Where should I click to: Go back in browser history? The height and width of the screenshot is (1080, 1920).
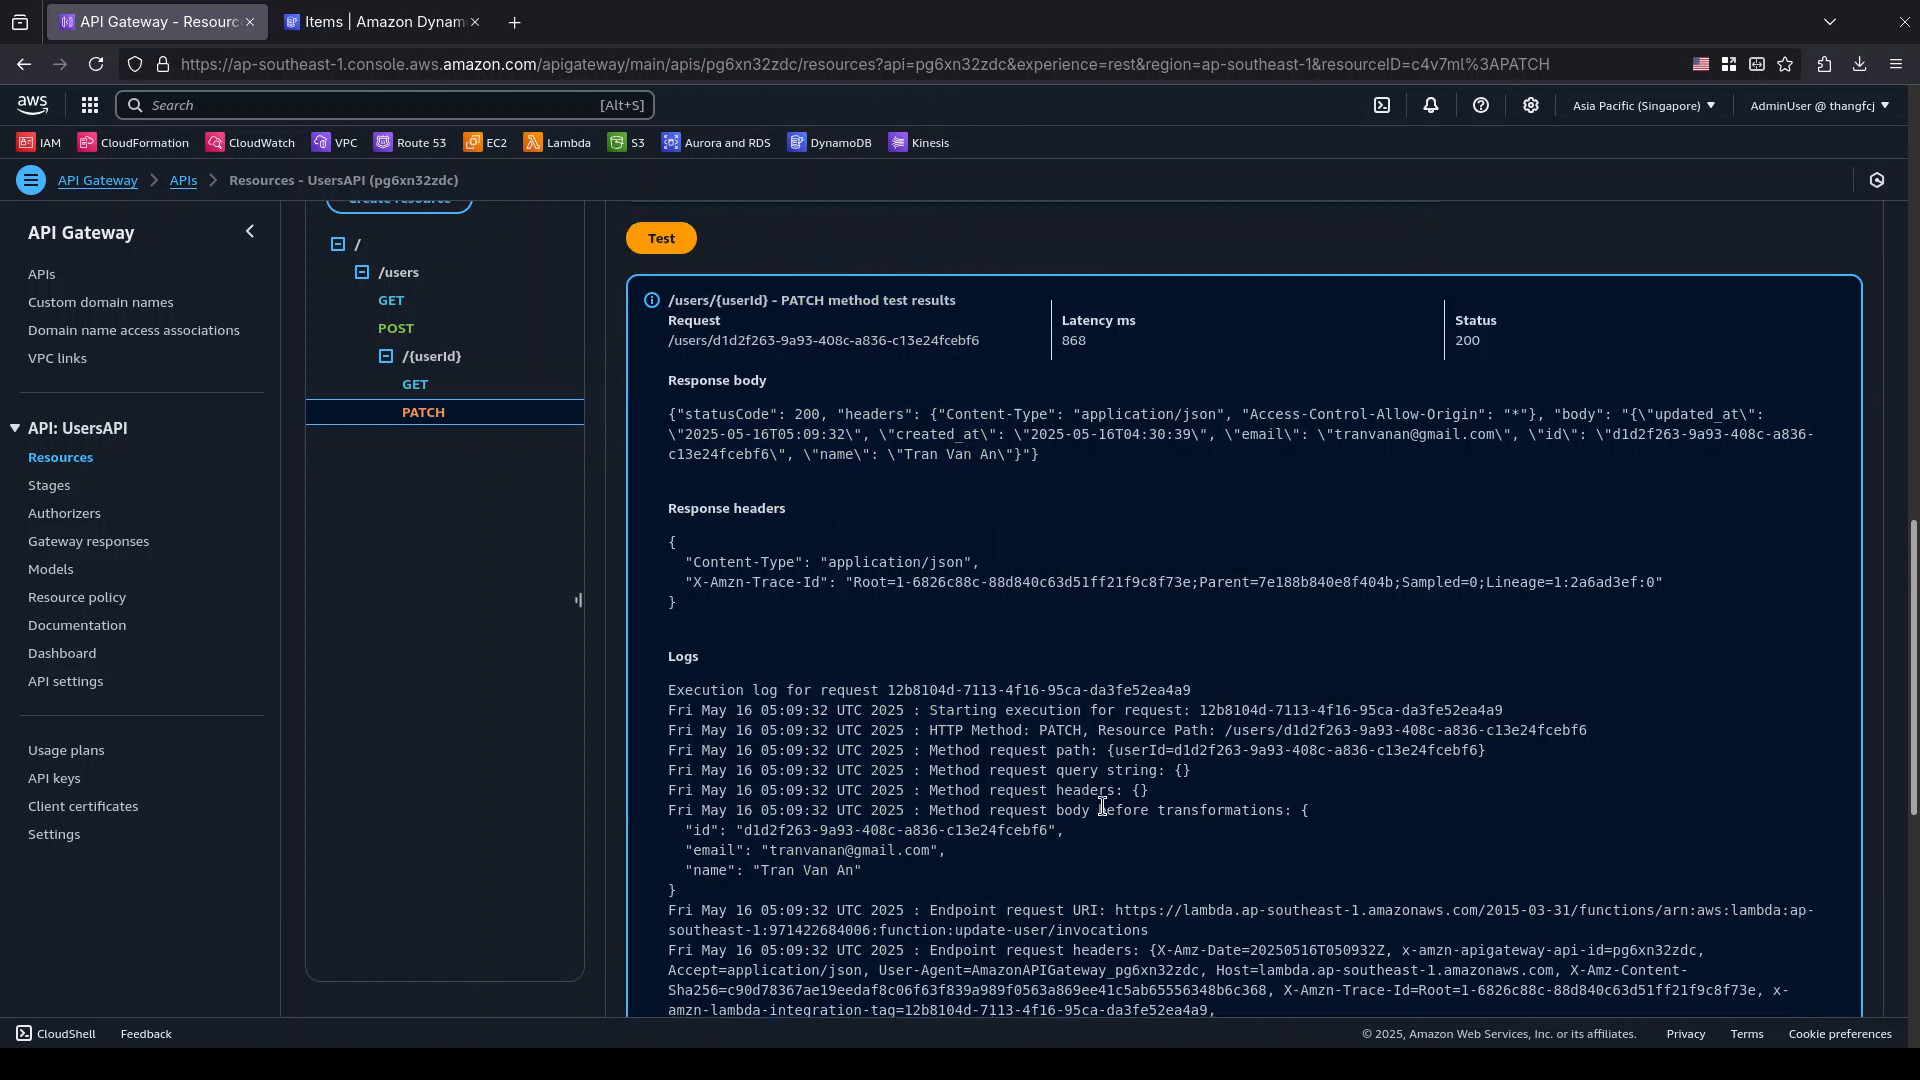pyautogui.click(x=23, y=64)
